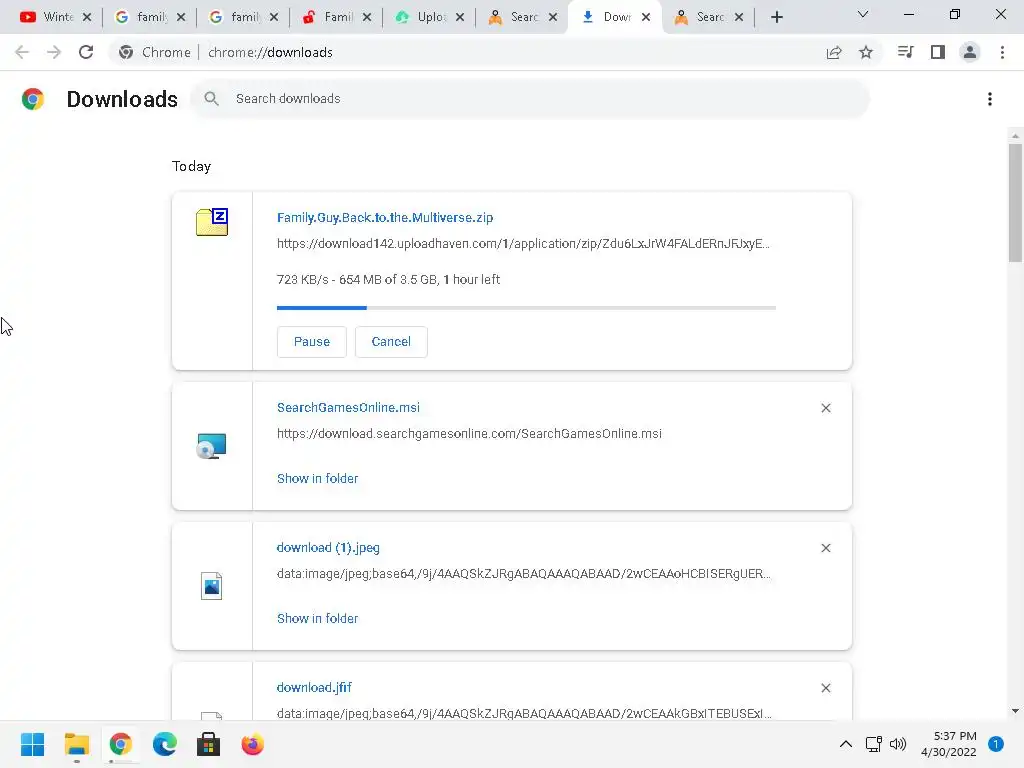This screenshot has width=1024, height=768.
Task: Click the 723 KB/s download status text
Action: coord(389,280)
